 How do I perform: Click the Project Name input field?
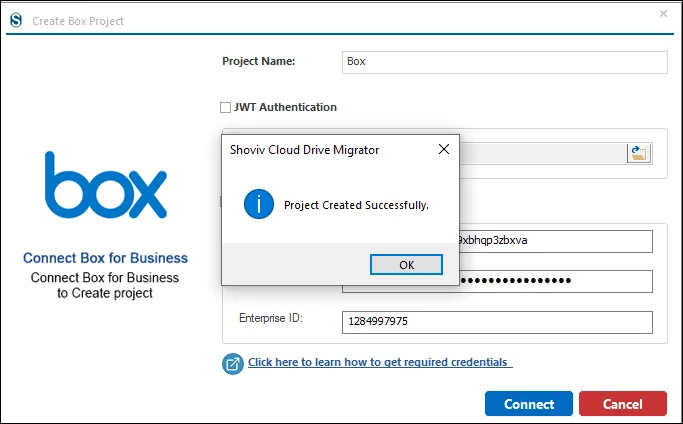(504, 62)
